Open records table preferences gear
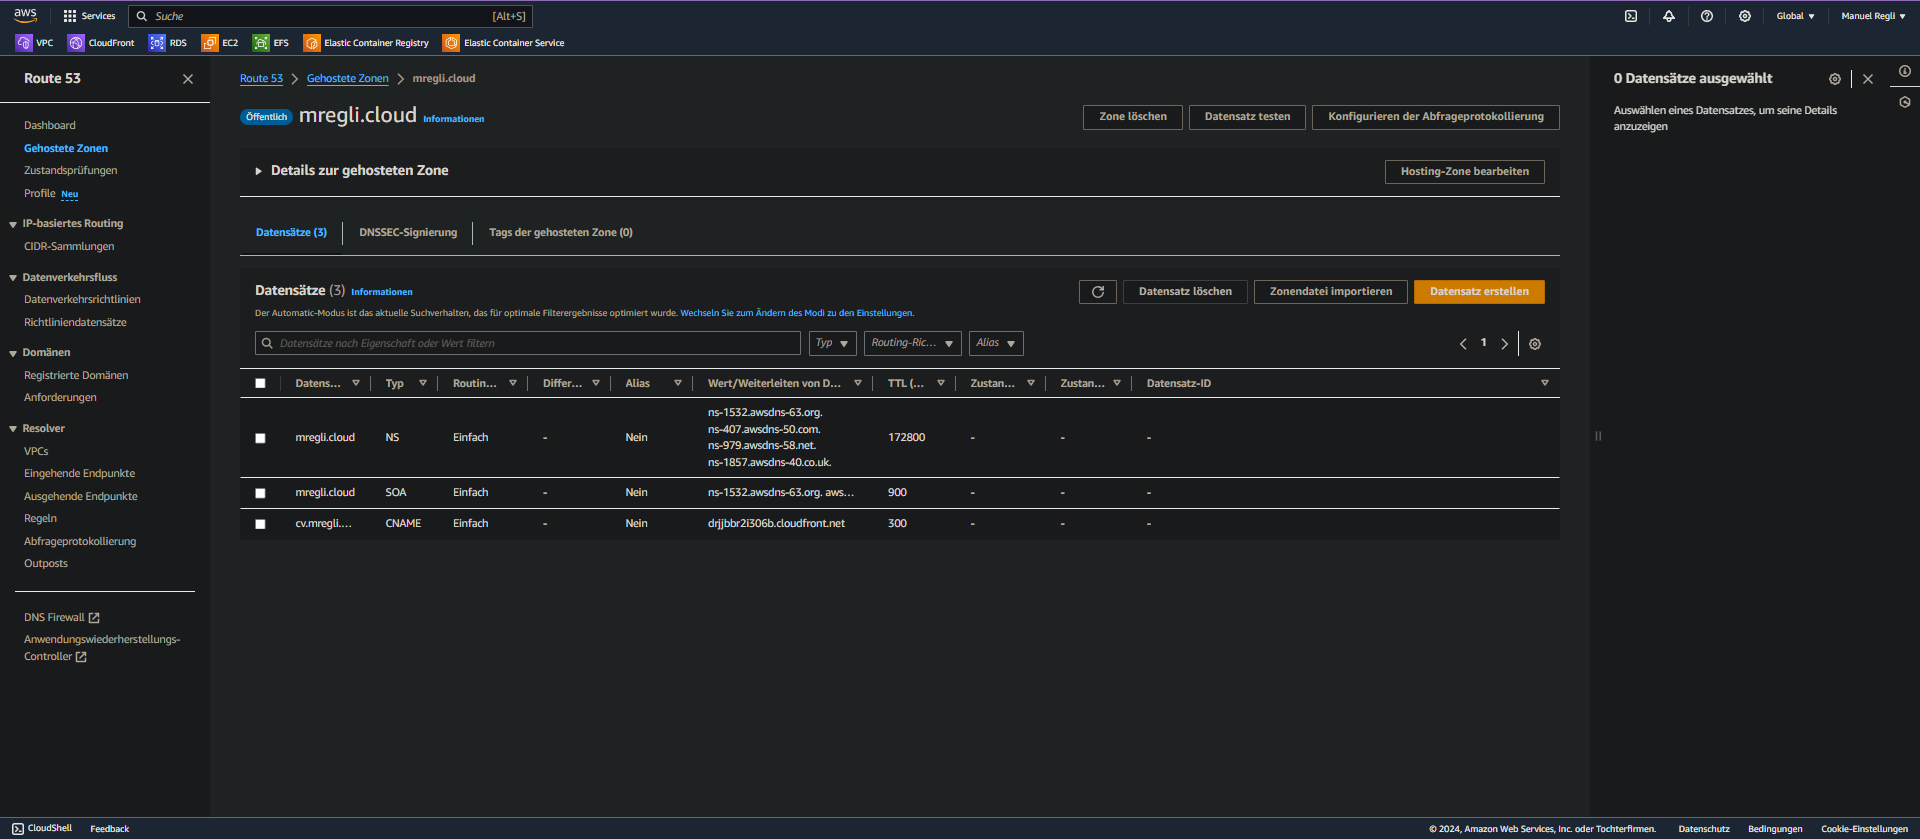 1535,344
